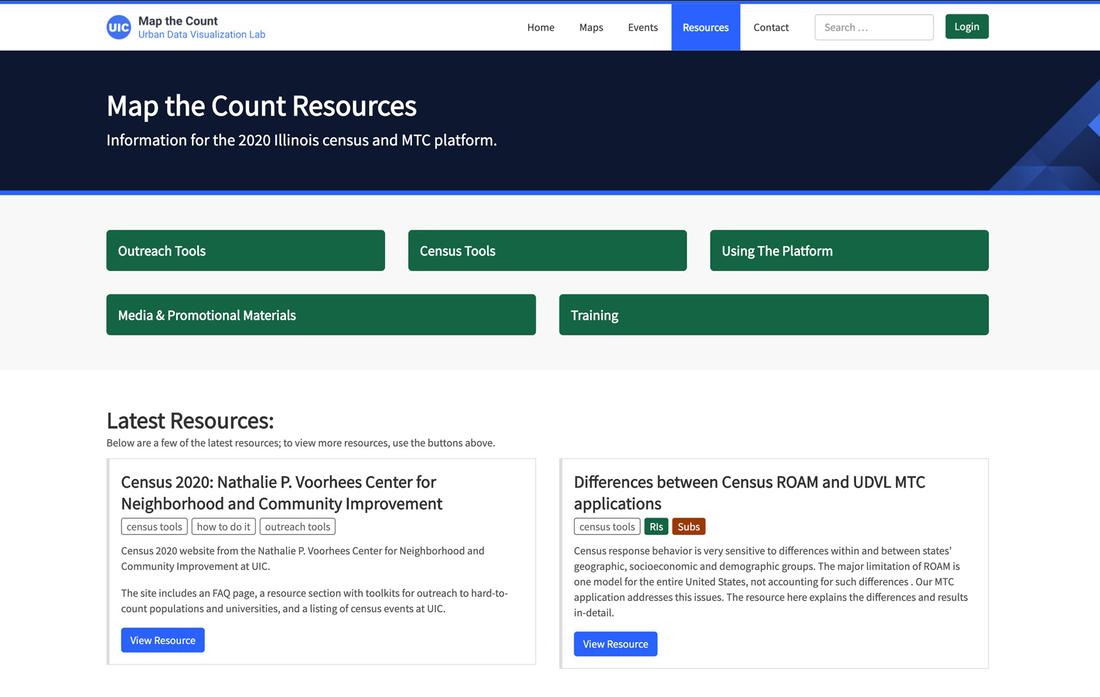1100x697 pixels.
Task: Click View Resource on the Voorhees card
Action: [163, 639]
